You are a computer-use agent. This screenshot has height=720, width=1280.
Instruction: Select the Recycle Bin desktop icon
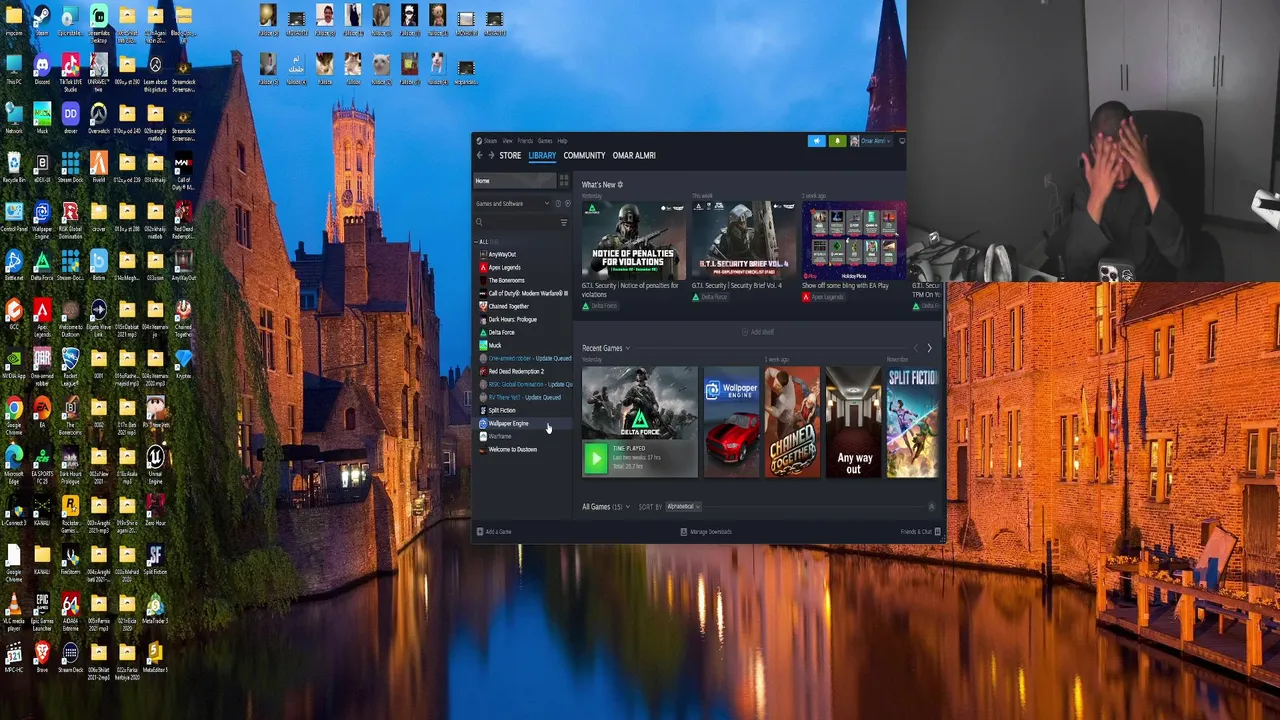[14, 169]
